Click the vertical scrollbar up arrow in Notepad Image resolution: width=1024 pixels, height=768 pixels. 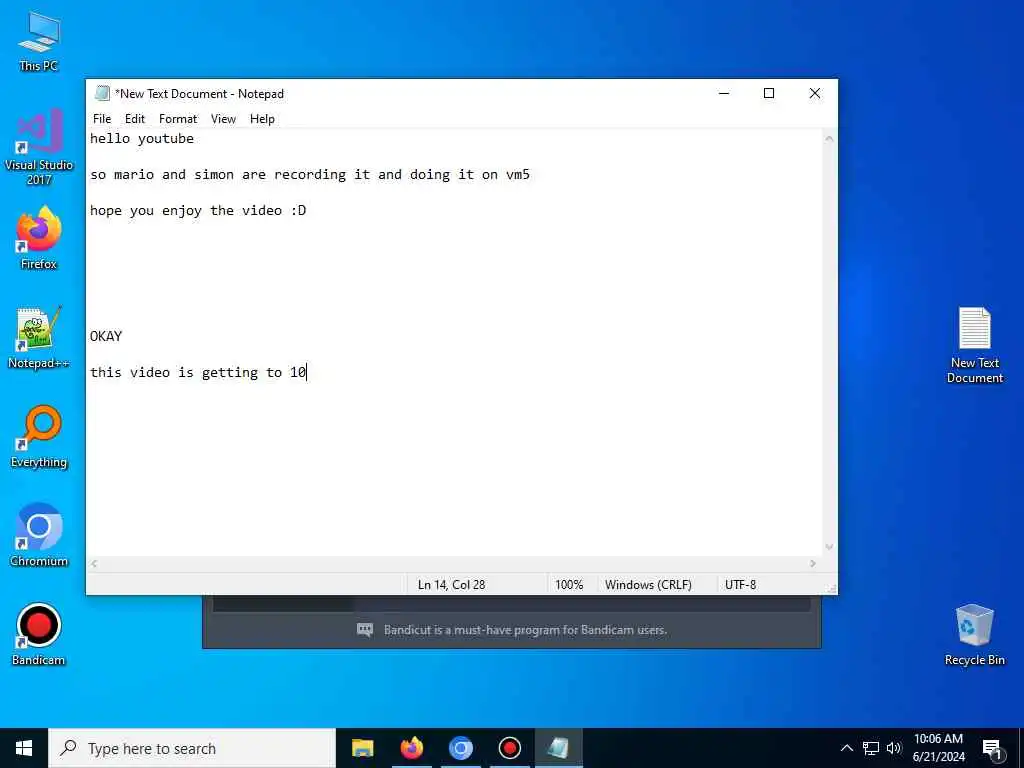(x=829, y=138)
